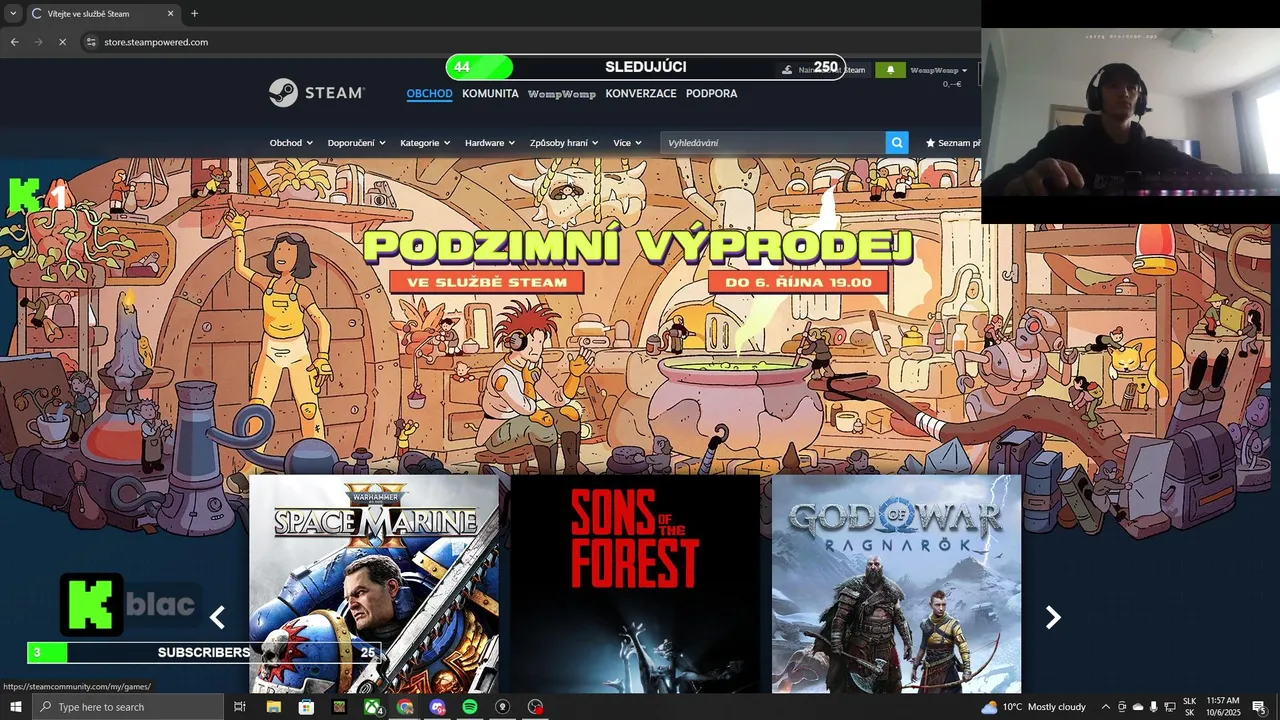The image size is (1280, 720).
Task: Stop page loading with X button
Action: tap(62, 42)
